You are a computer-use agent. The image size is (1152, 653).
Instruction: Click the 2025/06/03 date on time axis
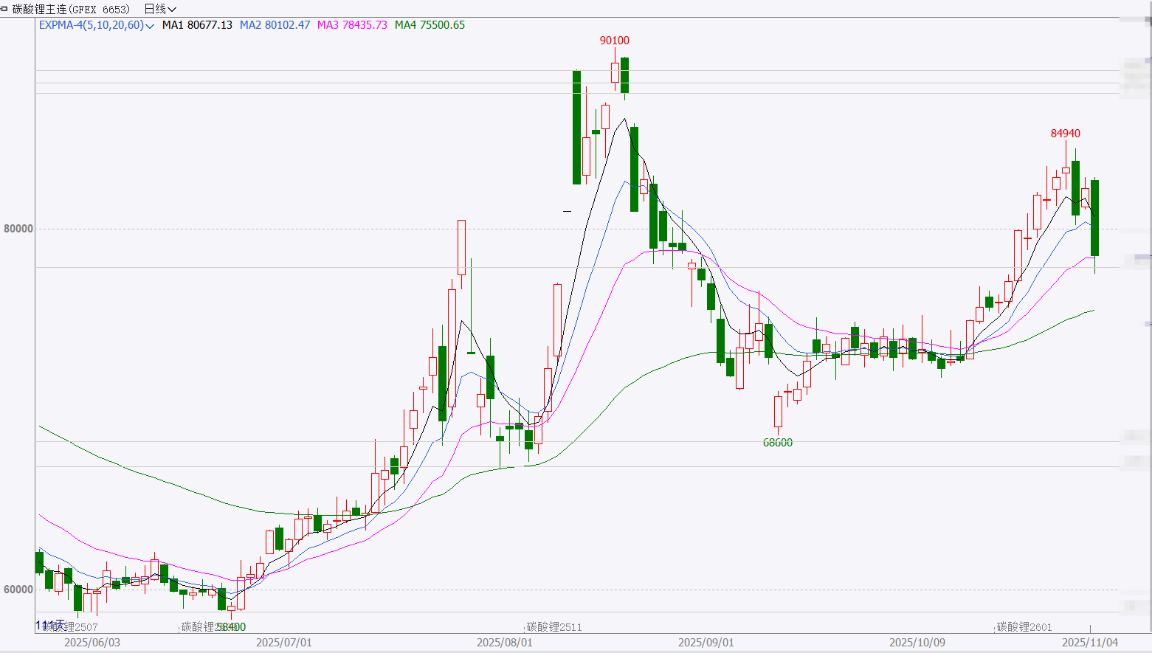coord(92,642)
